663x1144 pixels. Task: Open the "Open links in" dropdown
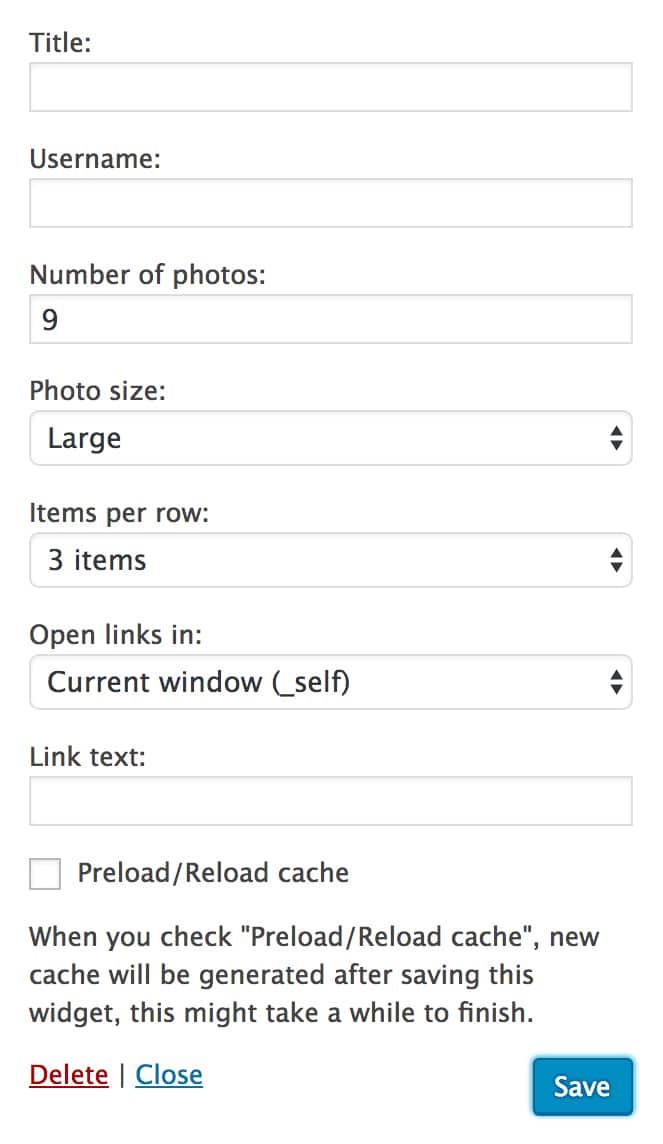330,682
